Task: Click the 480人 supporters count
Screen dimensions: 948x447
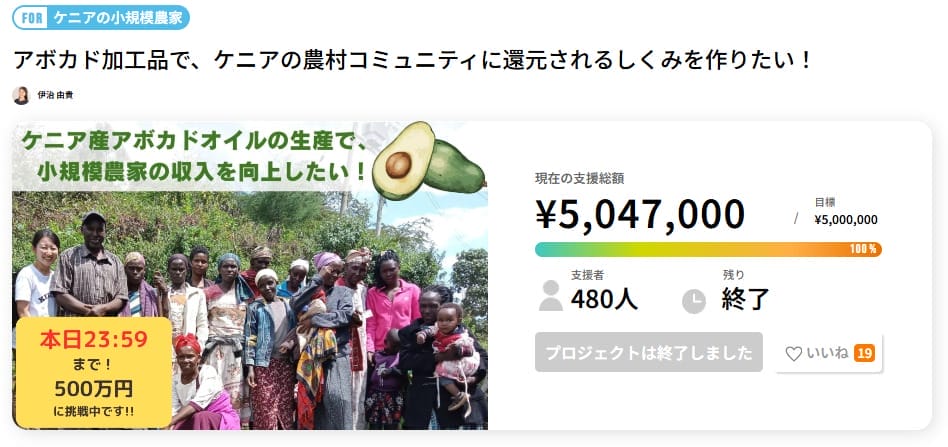Action: pyautogui.click(x=604, y=299)
